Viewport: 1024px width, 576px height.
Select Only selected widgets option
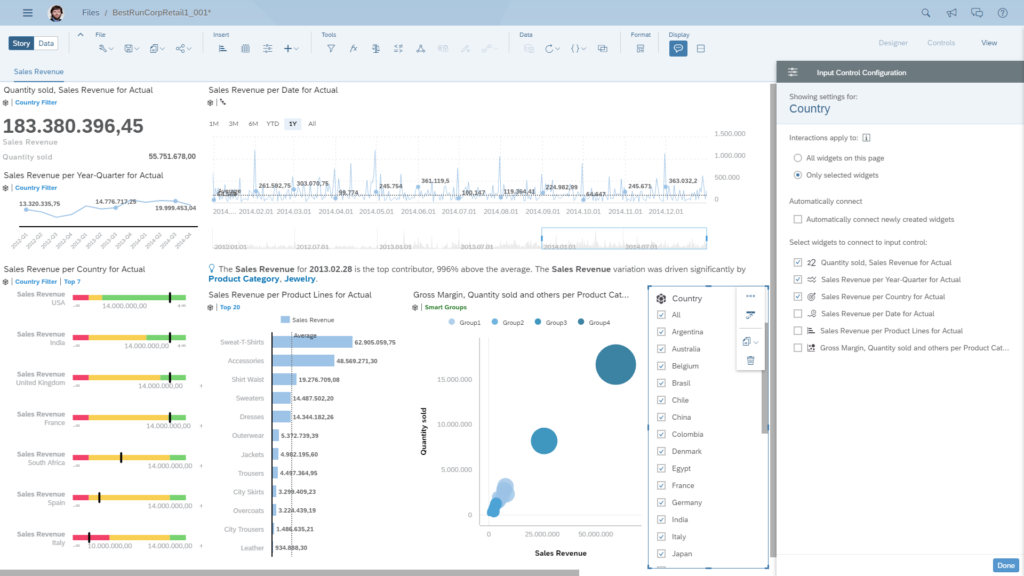point(797,175)
